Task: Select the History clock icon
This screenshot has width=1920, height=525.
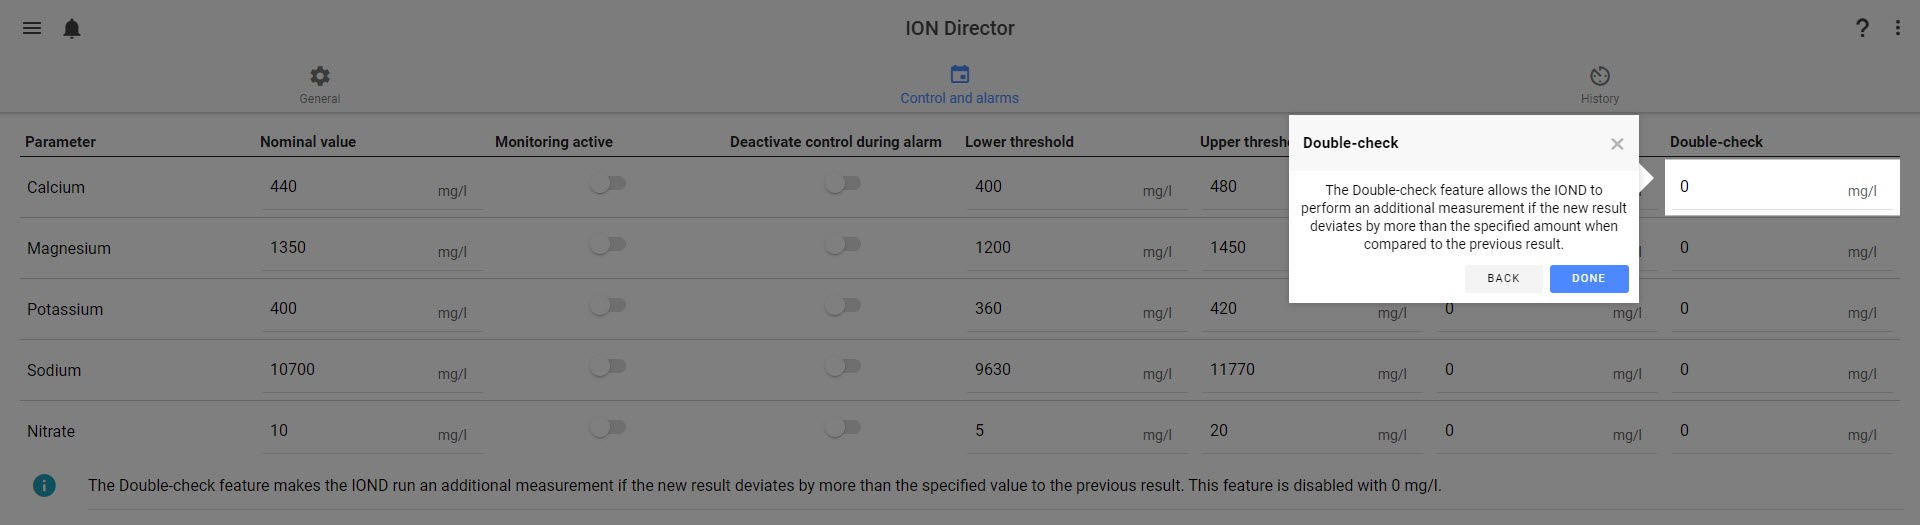Action: (x=1600, y=76)
